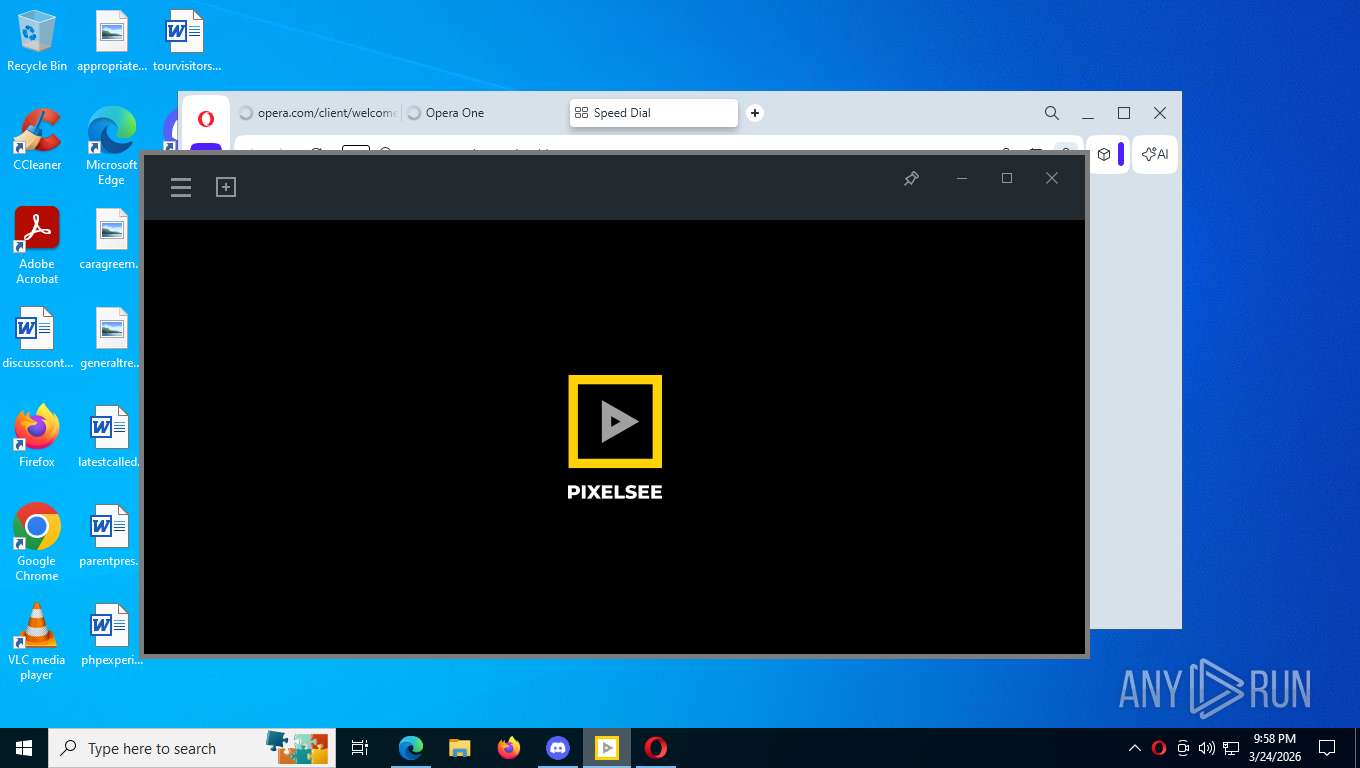Select the CCleaner desktop shortcut

37,140
